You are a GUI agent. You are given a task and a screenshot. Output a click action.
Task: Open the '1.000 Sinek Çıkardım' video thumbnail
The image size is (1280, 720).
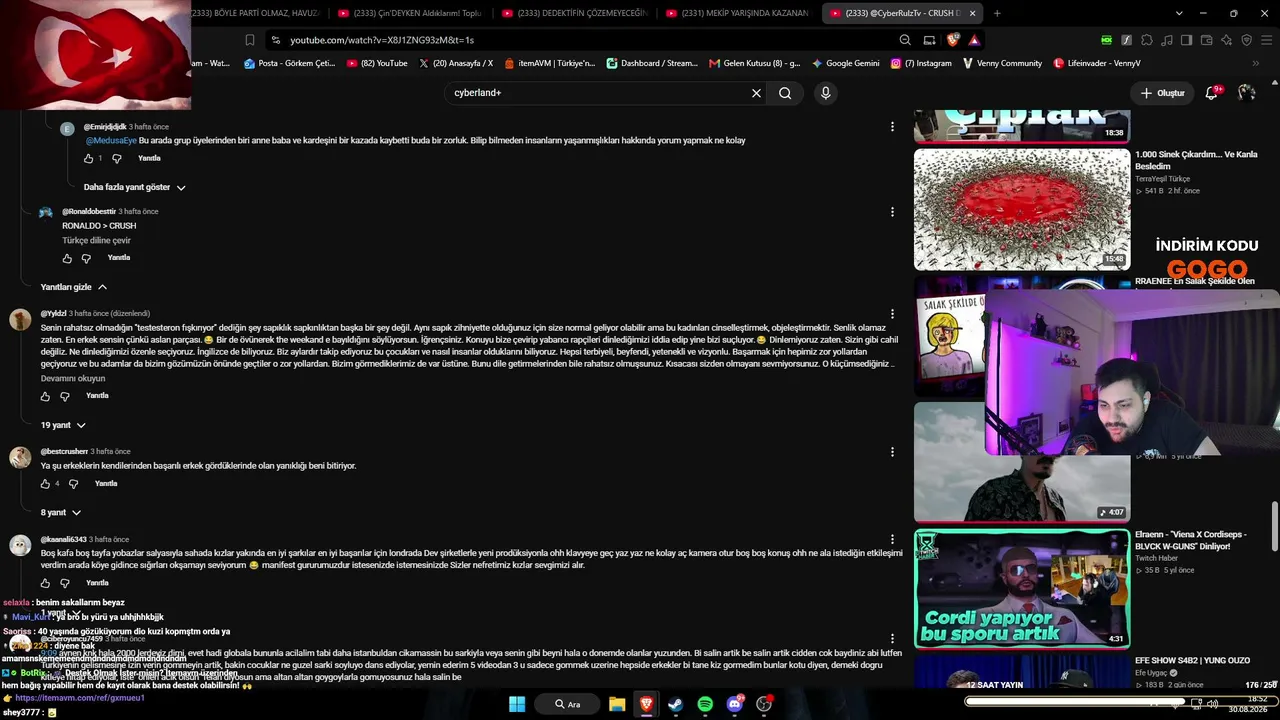pos(1022,210)
